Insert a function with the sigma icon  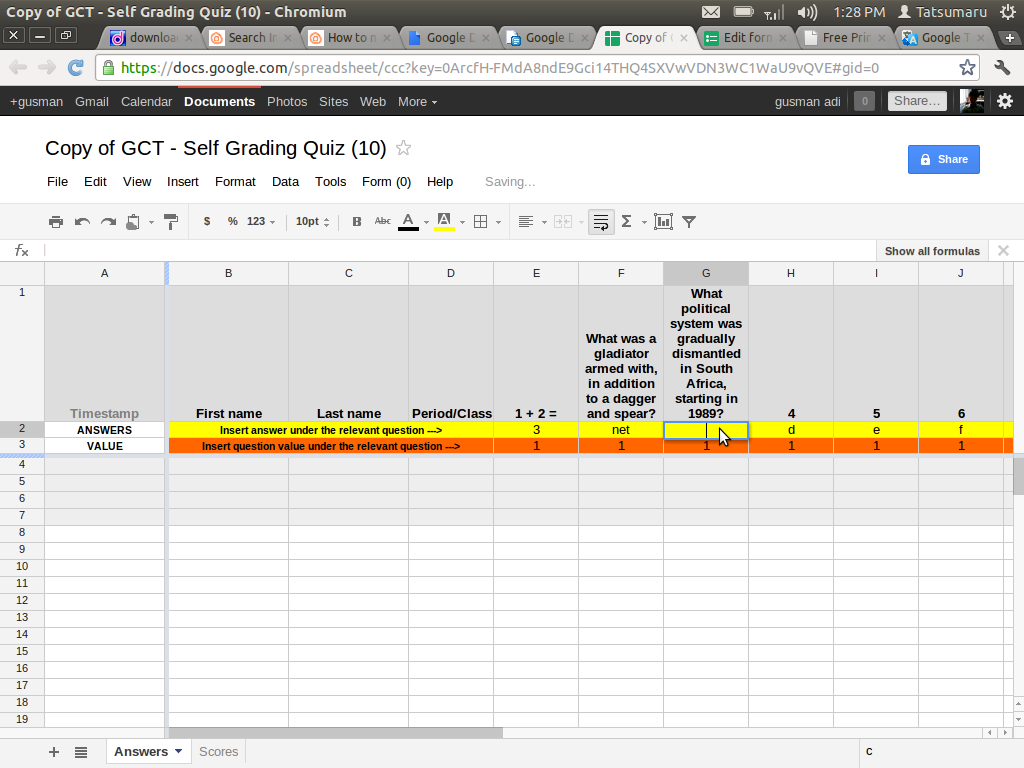[x=628, y=221]
